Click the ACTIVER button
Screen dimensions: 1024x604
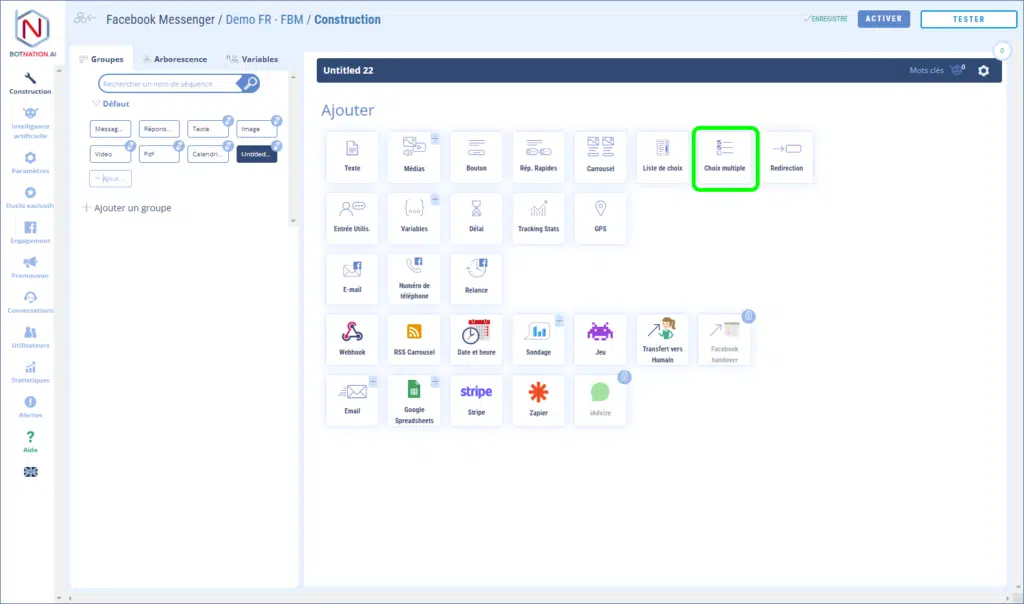[x=883, y=19]
